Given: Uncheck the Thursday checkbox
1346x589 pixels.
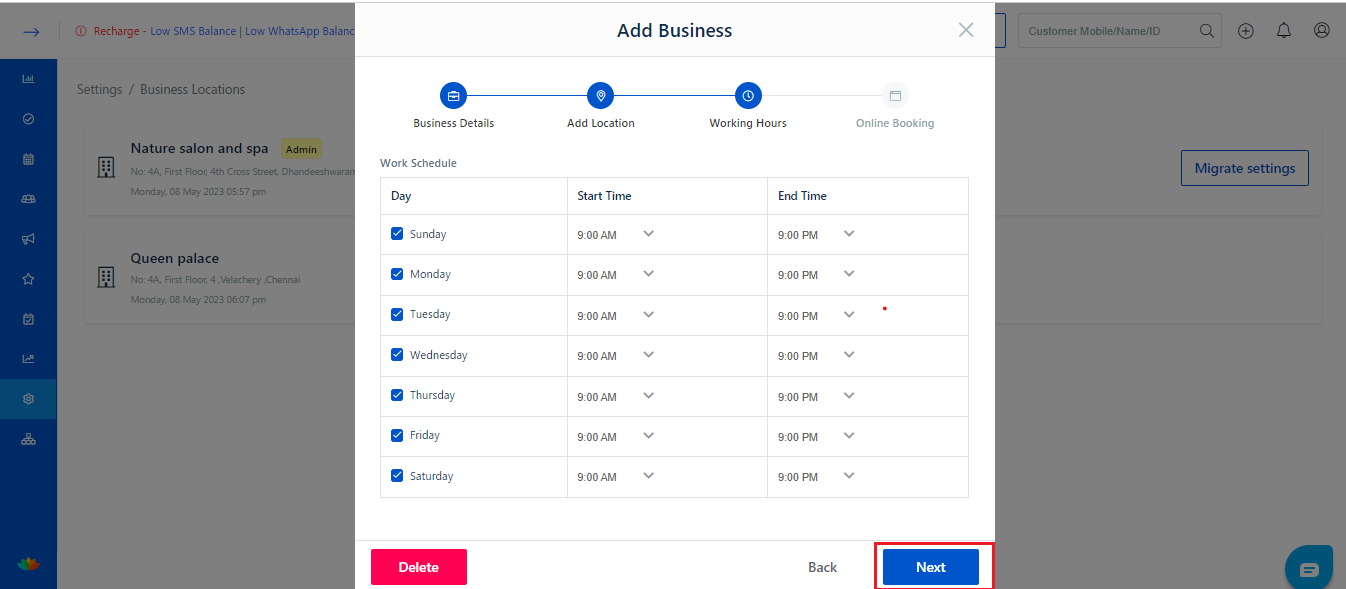Looking at the screenshot, I should coord(397,394).
